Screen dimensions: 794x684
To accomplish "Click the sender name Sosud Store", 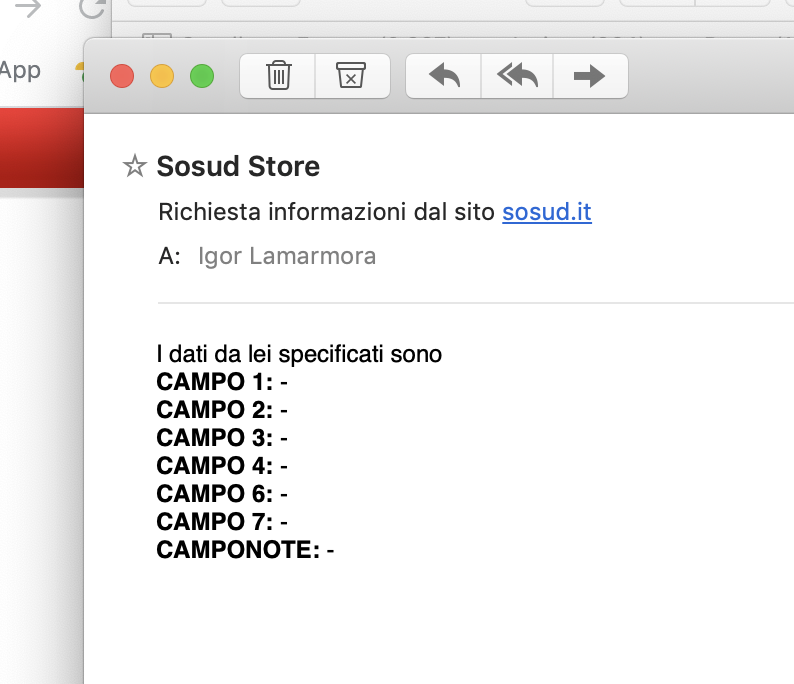I will [x=238, y=167].
